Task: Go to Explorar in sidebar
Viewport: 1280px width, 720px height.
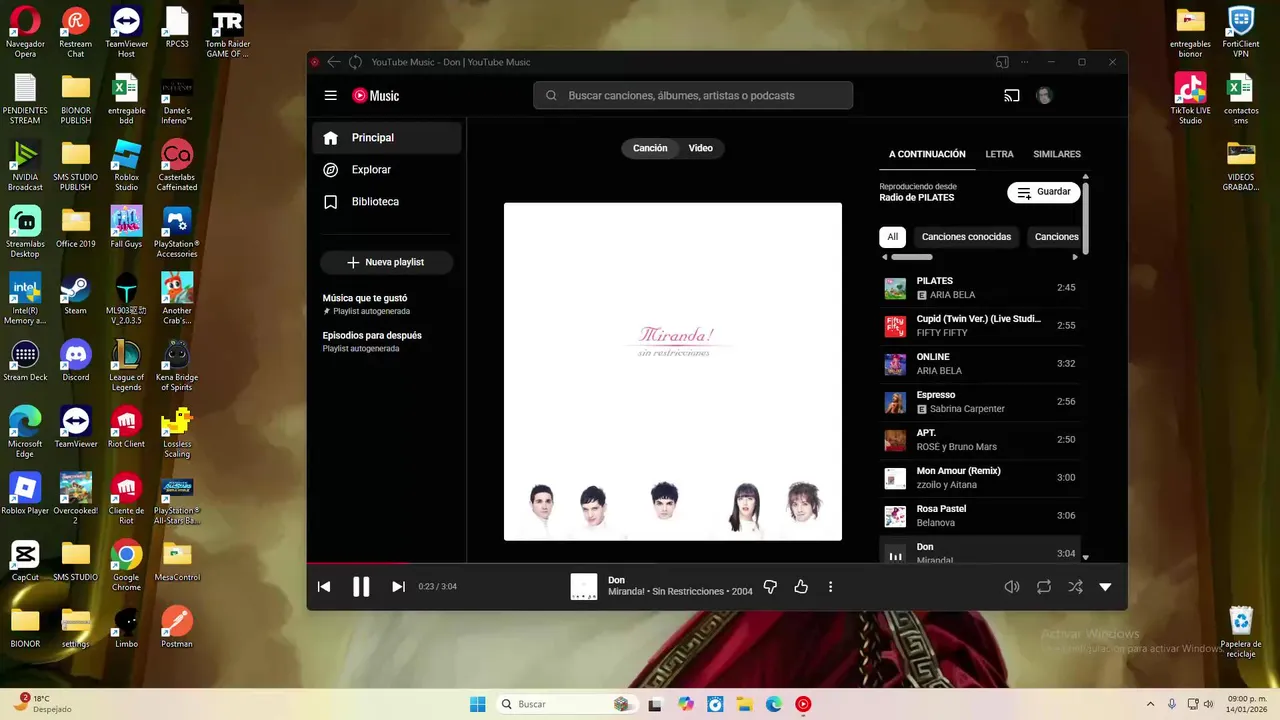Action: 387,170
